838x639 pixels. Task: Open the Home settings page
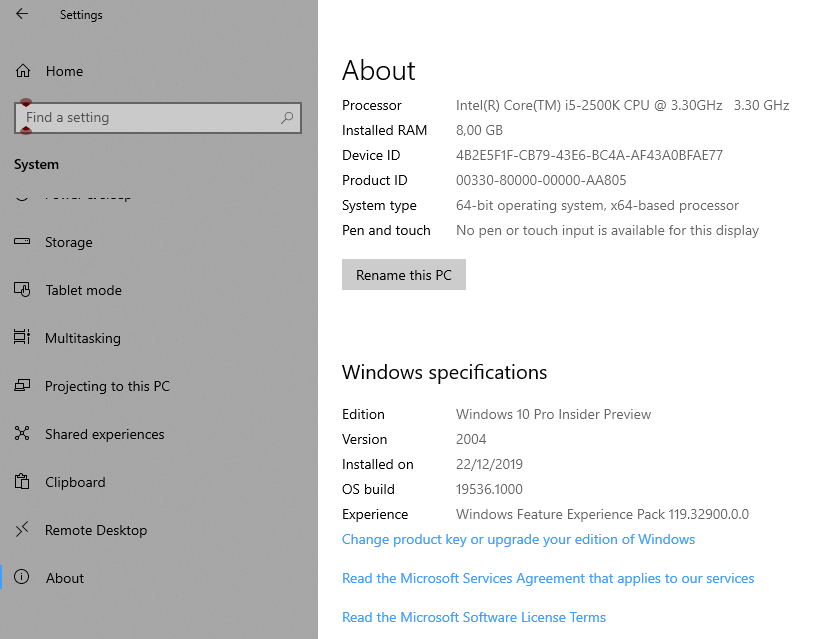(x=159, y=71)
